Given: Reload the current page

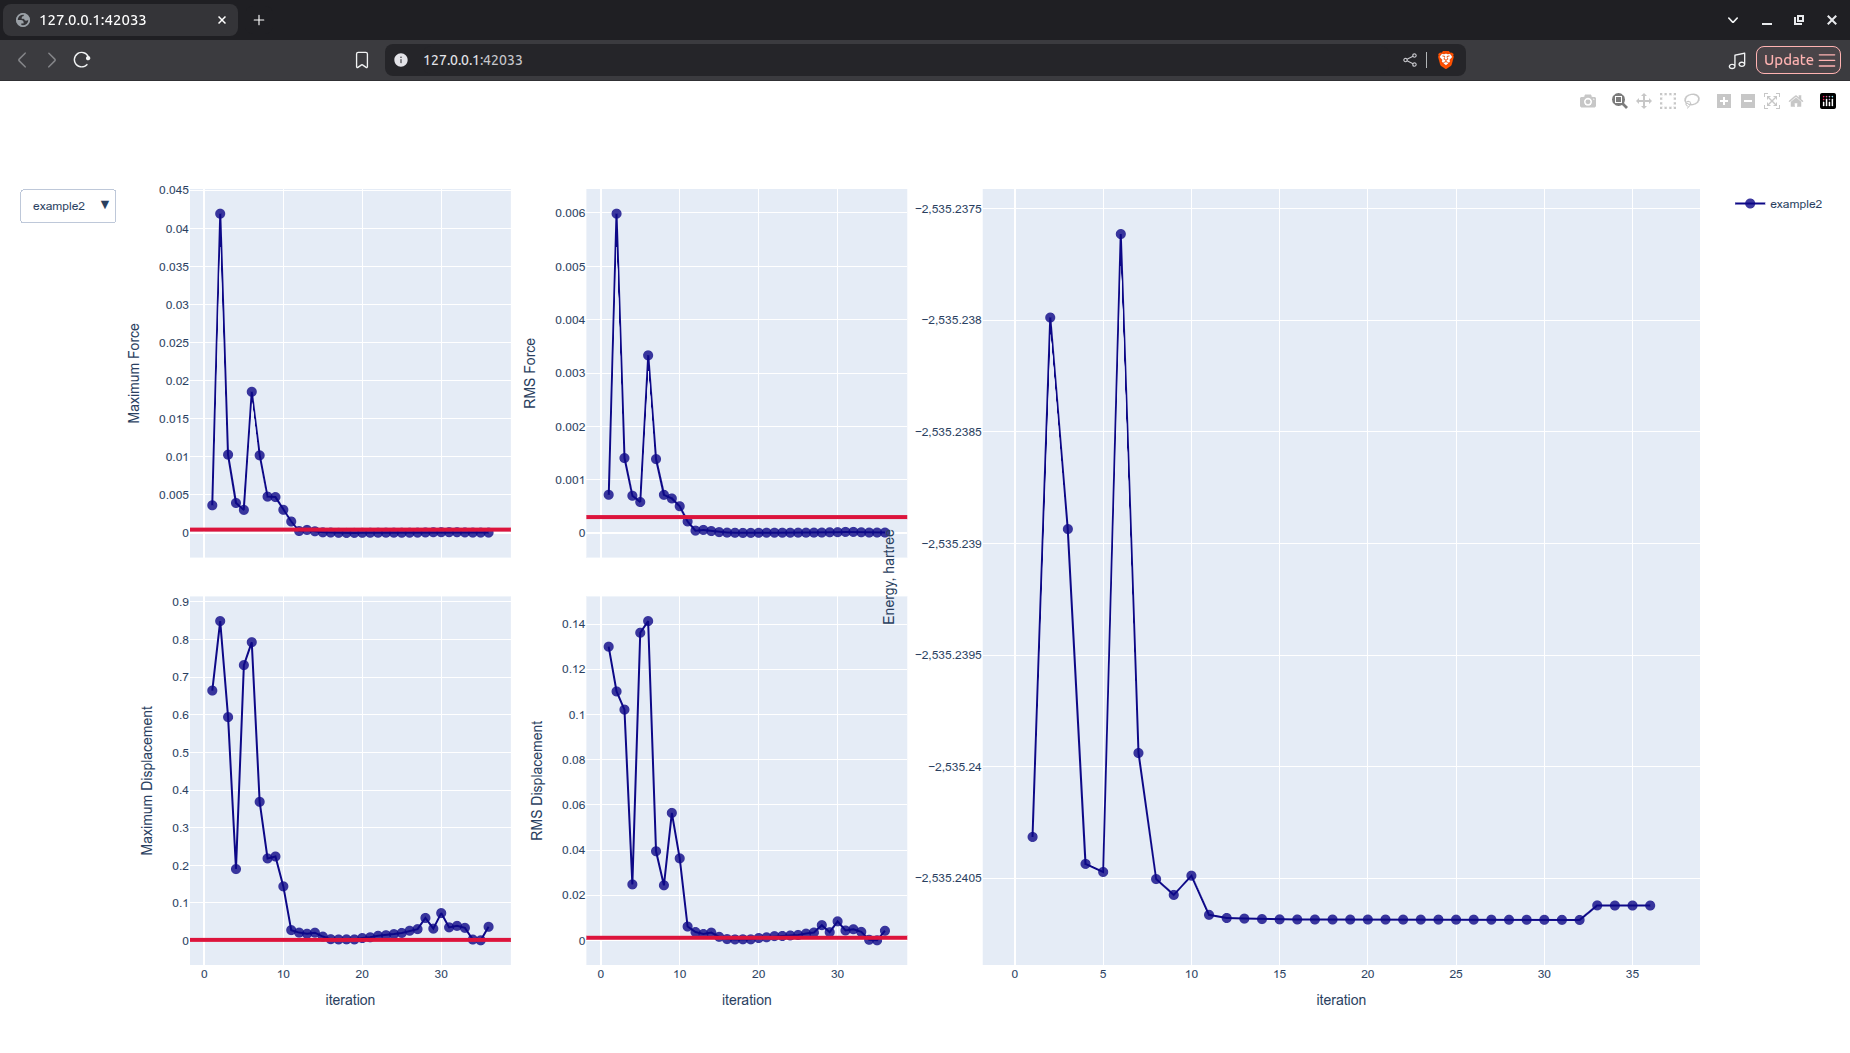Looking at the screenshot, I should (x=82, y=60).
